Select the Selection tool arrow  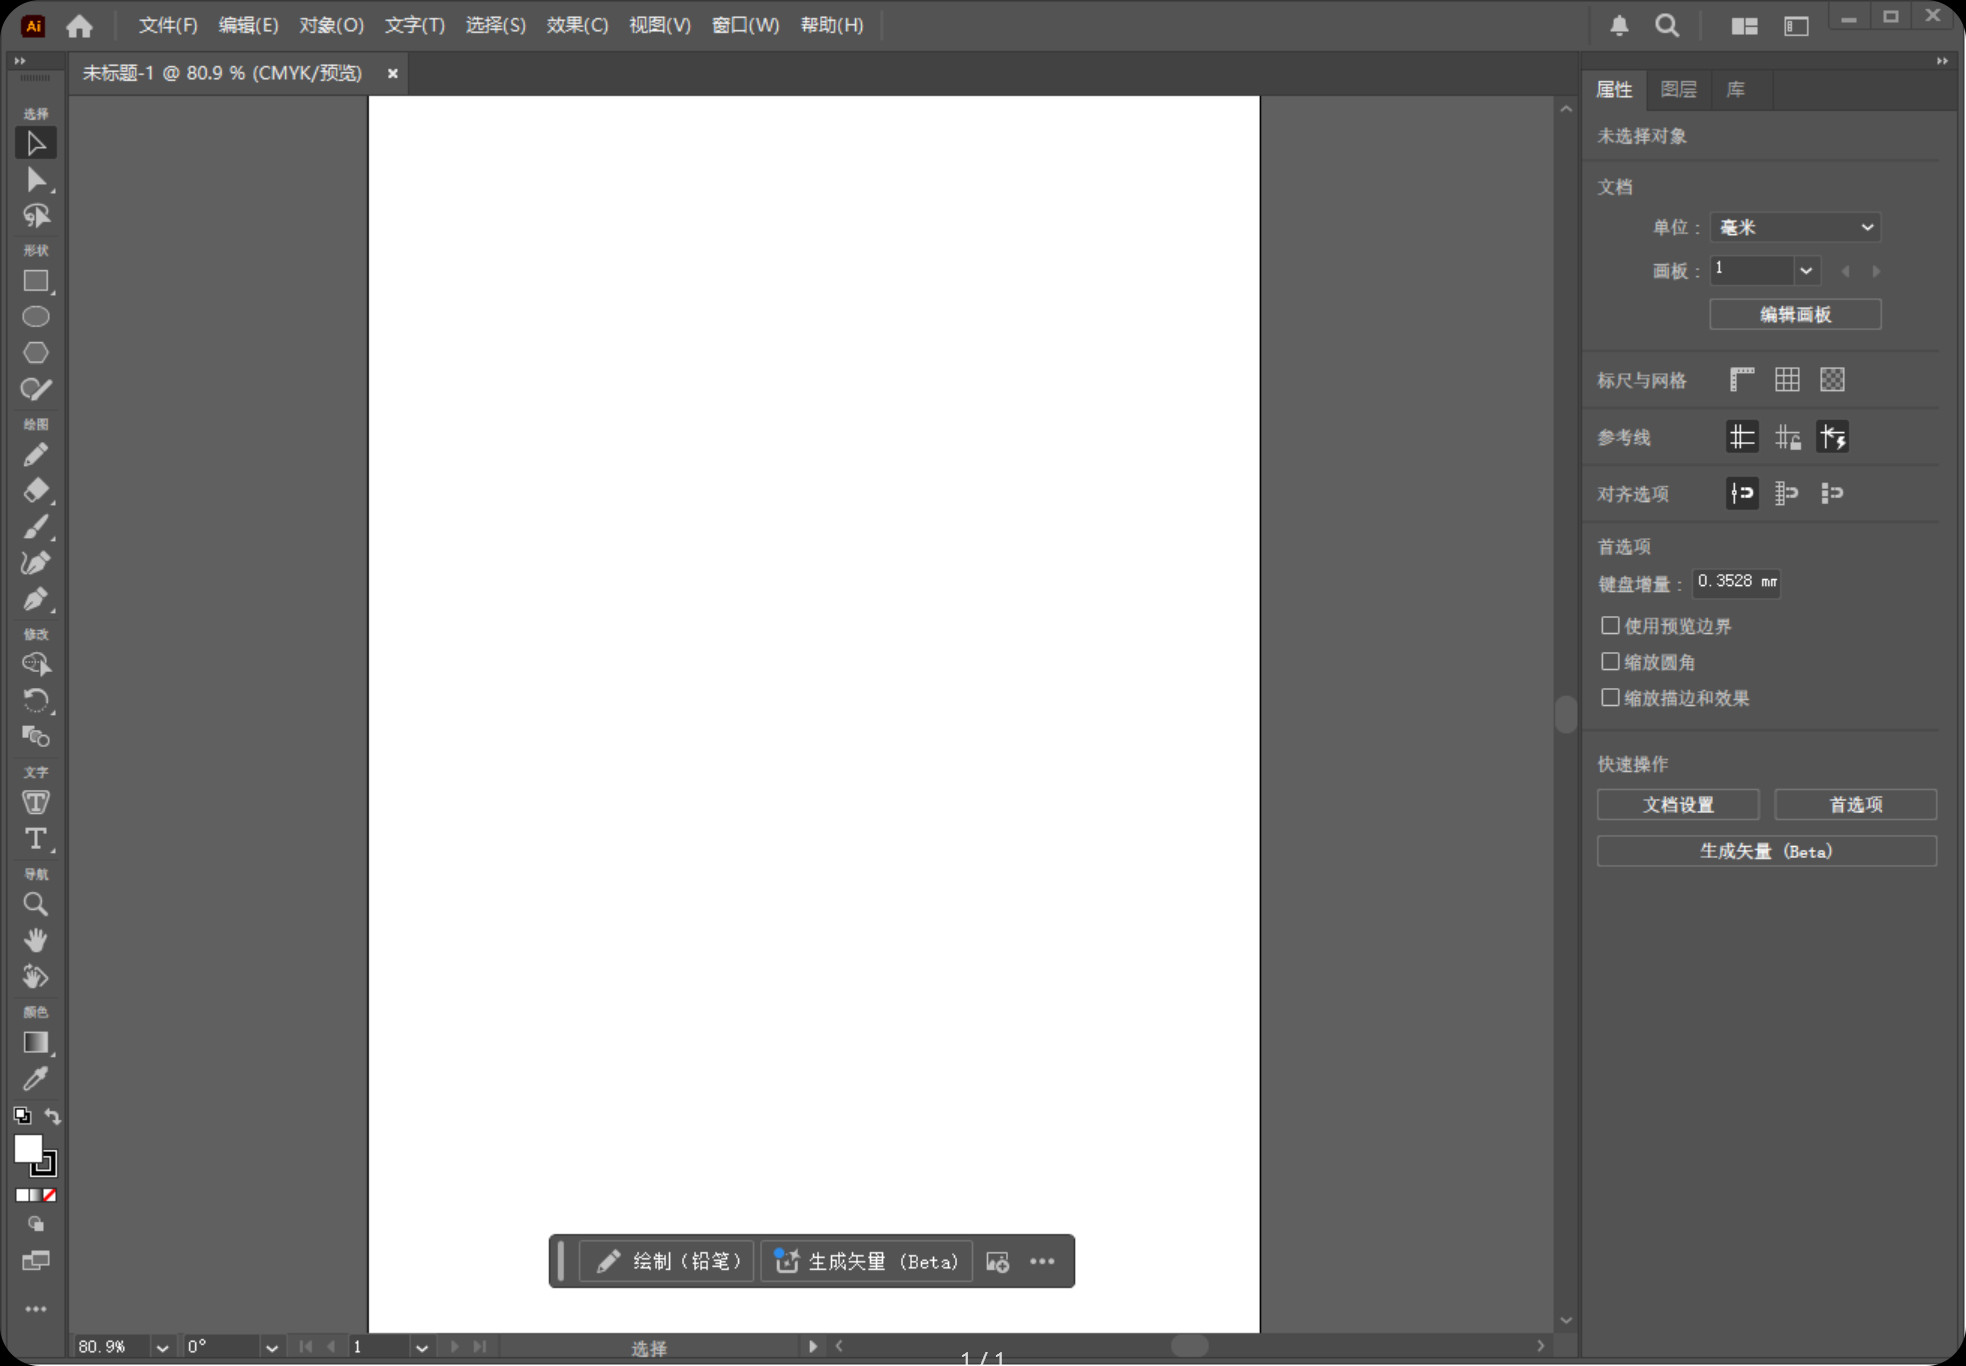click(36, 144)
